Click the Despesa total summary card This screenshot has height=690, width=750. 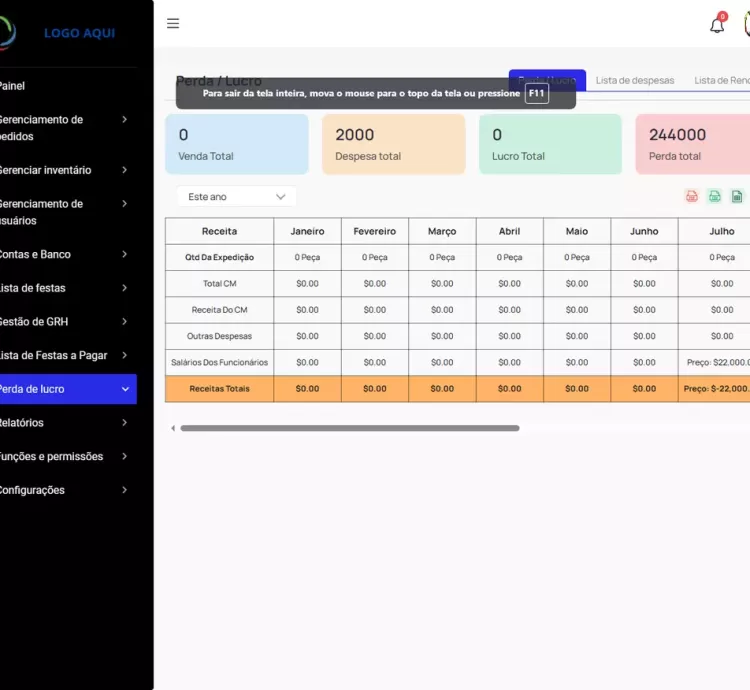393,144
